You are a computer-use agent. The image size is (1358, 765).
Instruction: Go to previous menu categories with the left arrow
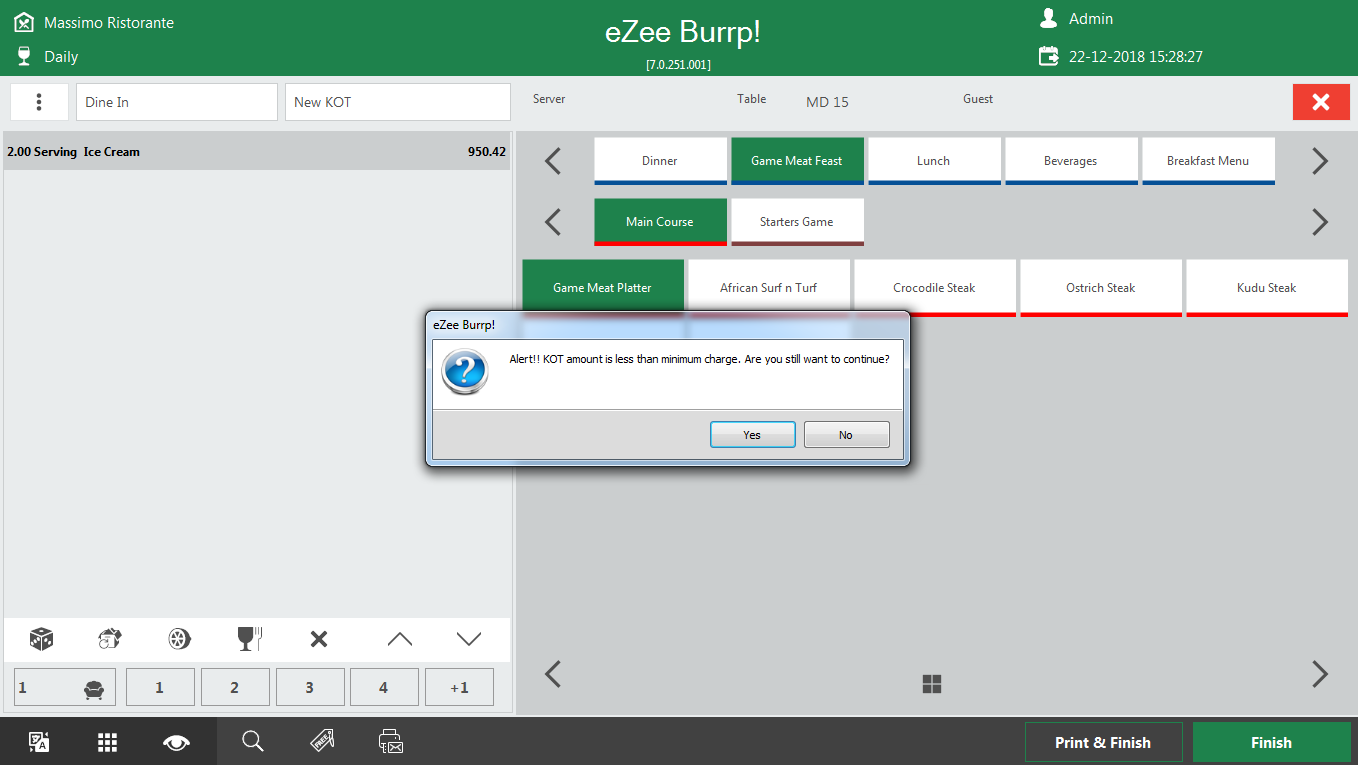(553, 161)
